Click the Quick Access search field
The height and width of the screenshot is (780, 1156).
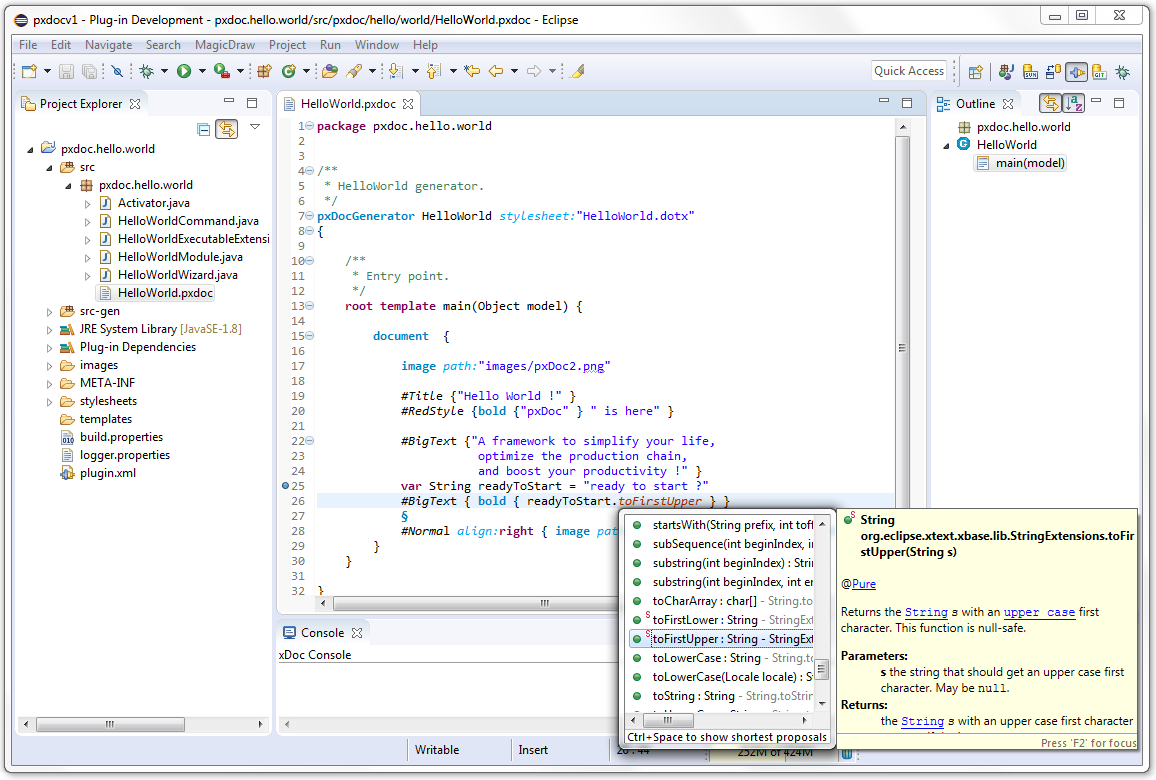click(x=908, y=71)
